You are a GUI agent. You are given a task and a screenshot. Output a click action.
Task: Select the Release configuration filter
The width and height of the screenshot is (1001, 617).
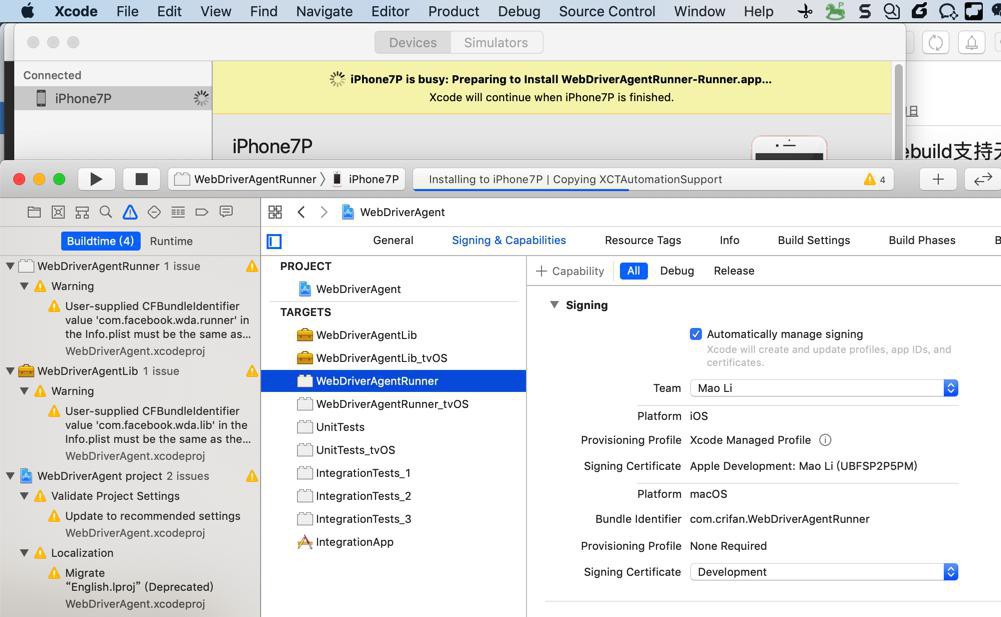point(734,271)
